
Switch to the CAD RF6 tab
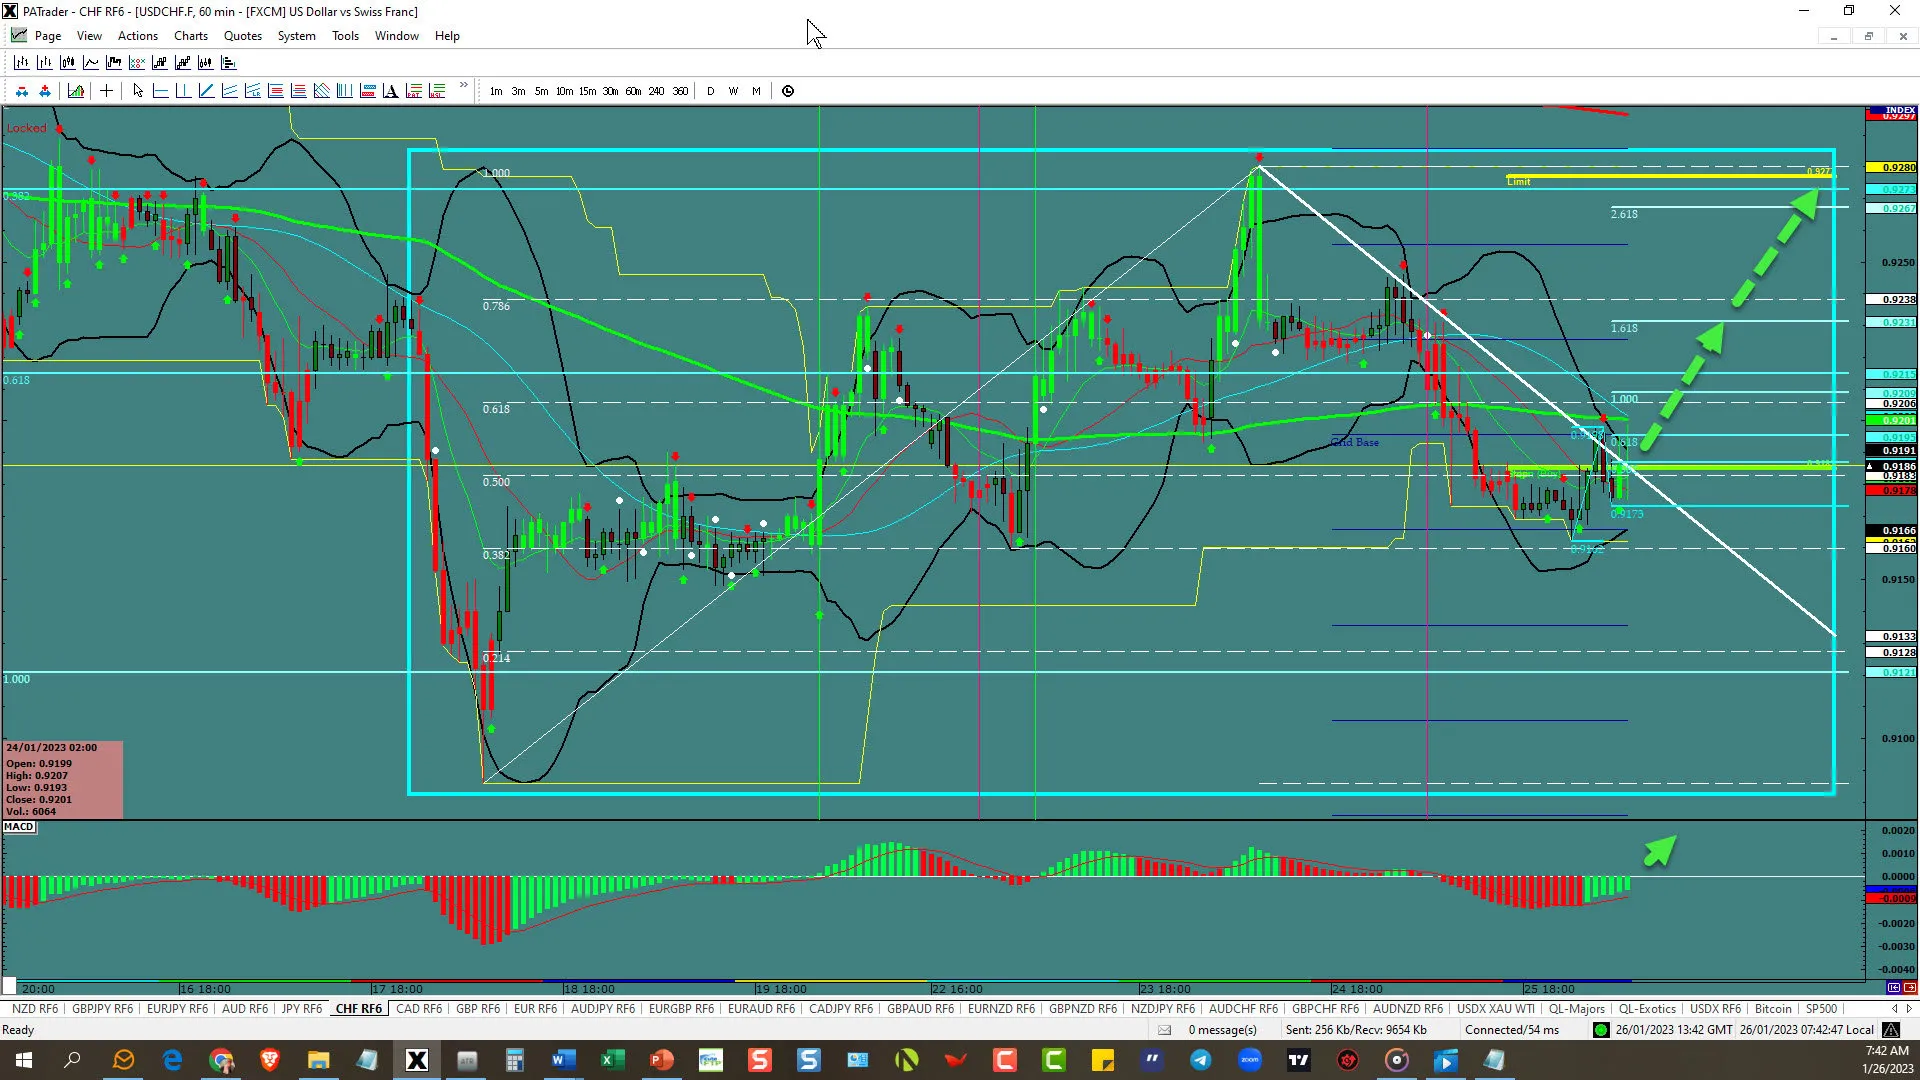point(419,1009)
